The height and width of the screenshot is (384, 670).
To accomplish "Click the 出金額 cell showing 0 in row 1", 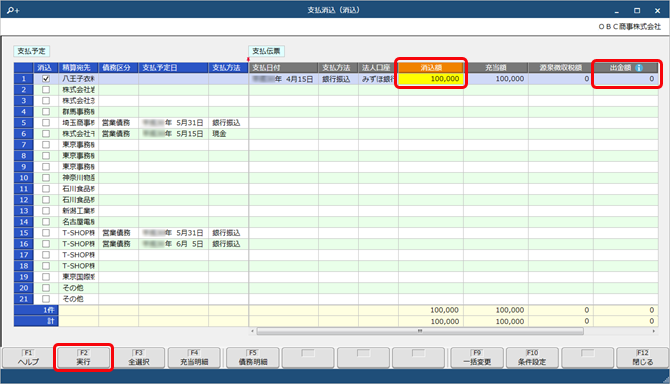I will [x=626, y=79].
